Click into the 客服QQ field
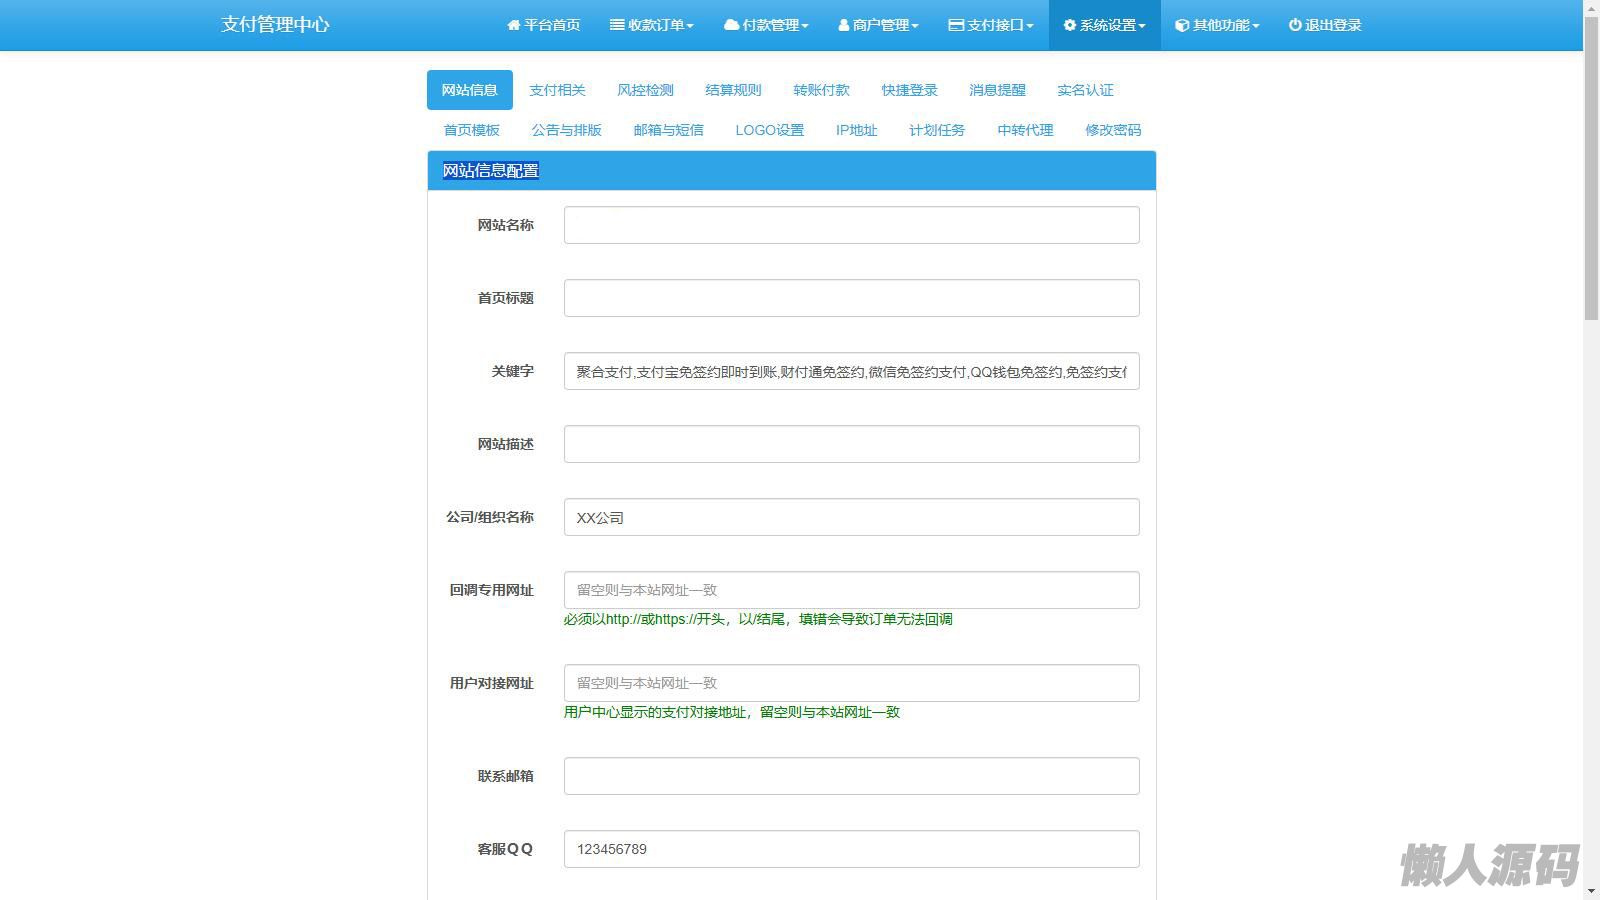 [851, 849]
